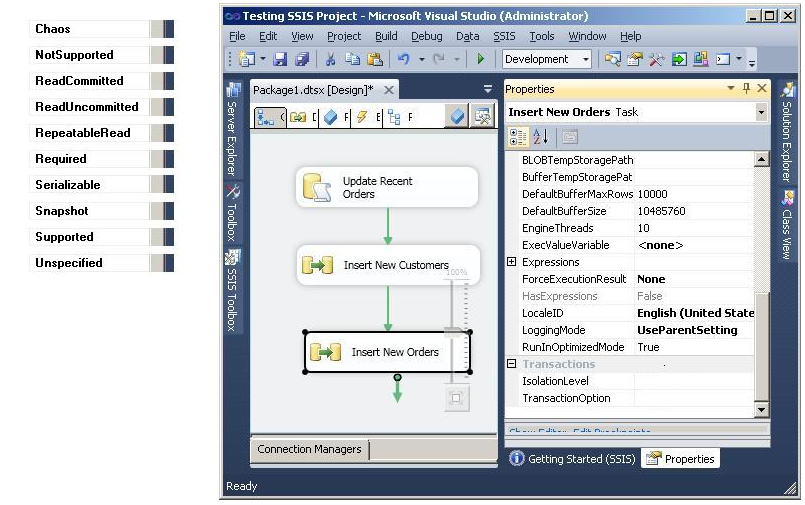
Task: Click the Connection Managers tab
Action: coord(310,449)
